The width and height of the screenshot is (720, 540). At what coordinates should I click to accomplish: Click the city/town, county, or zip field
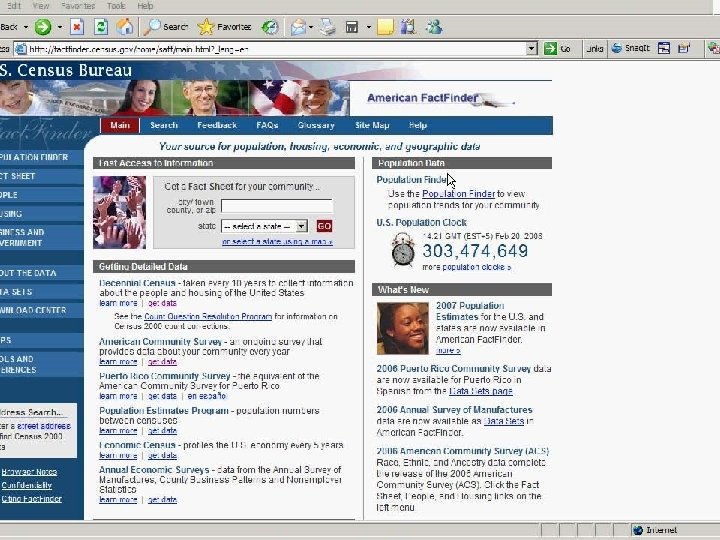277,206
